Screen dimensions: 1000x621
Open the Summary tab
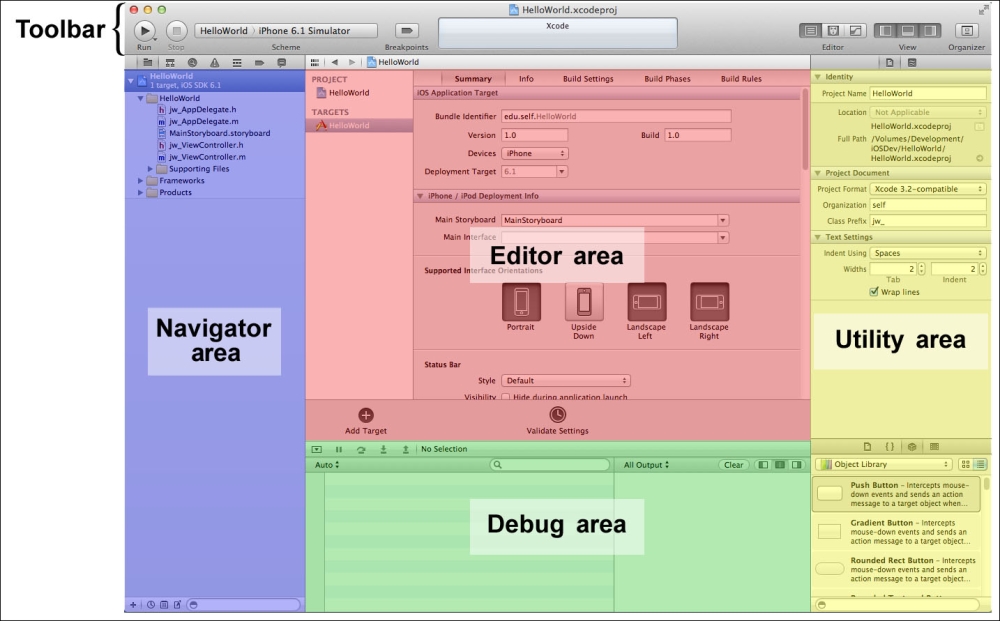click(x=473, y=79)
